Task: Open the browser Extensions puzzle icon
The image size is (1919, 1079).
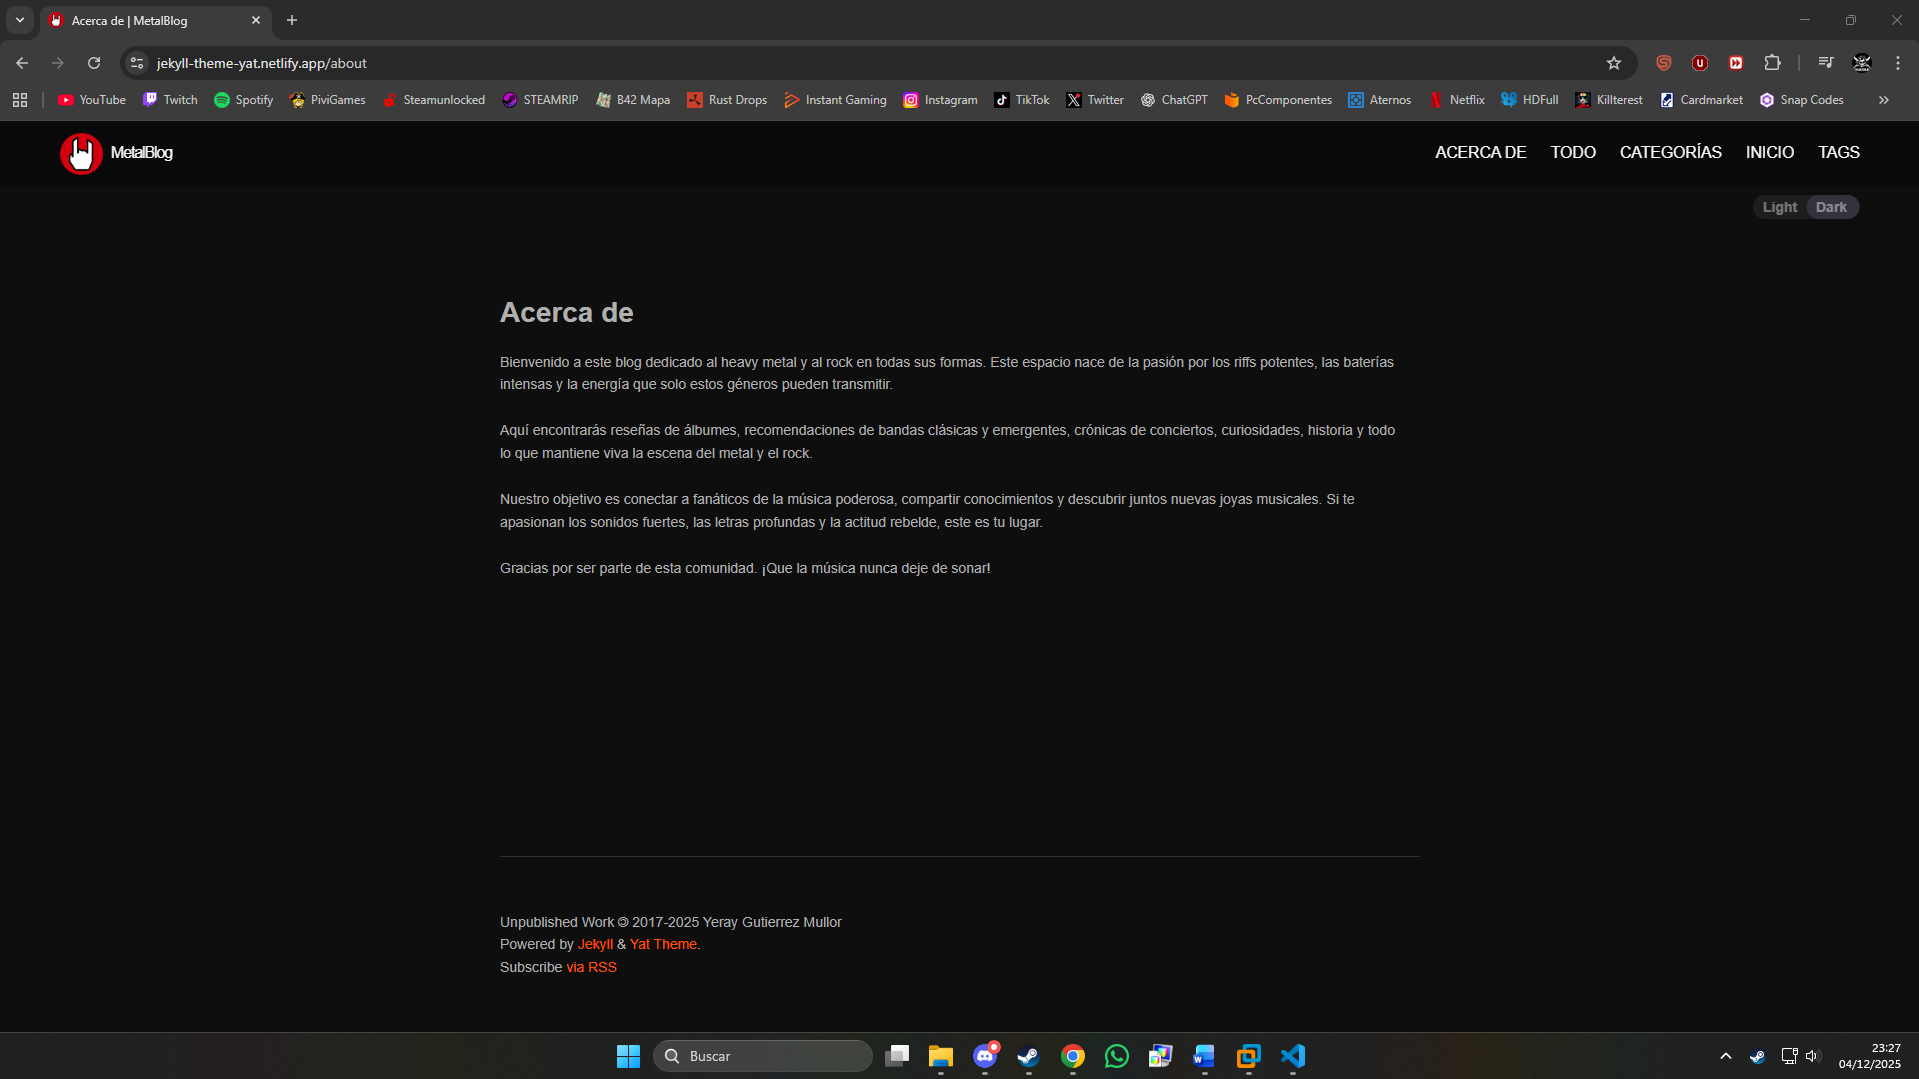Action: click(1772, 63)
